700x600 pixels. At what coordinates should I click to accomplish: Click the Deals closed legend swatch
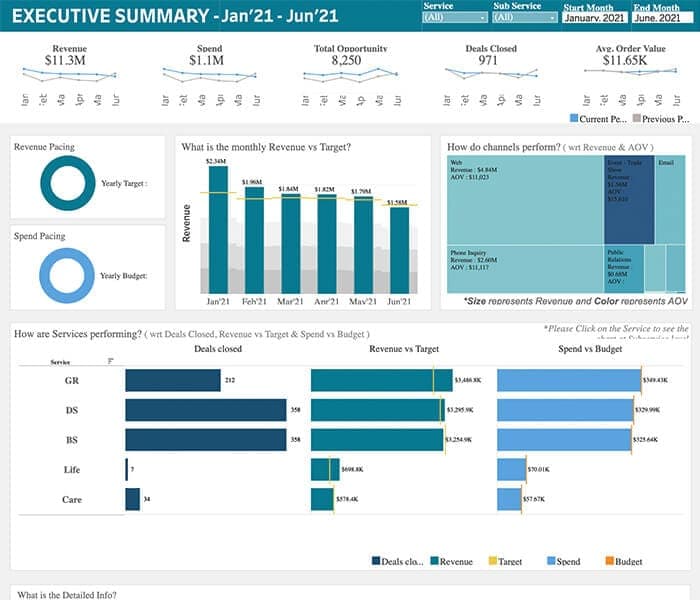(376, 561)
